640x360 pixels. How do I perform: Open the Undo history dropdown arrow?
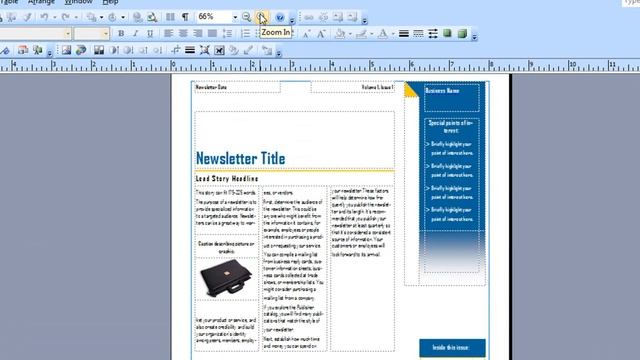pyautogui.click(x=54, y=17)
